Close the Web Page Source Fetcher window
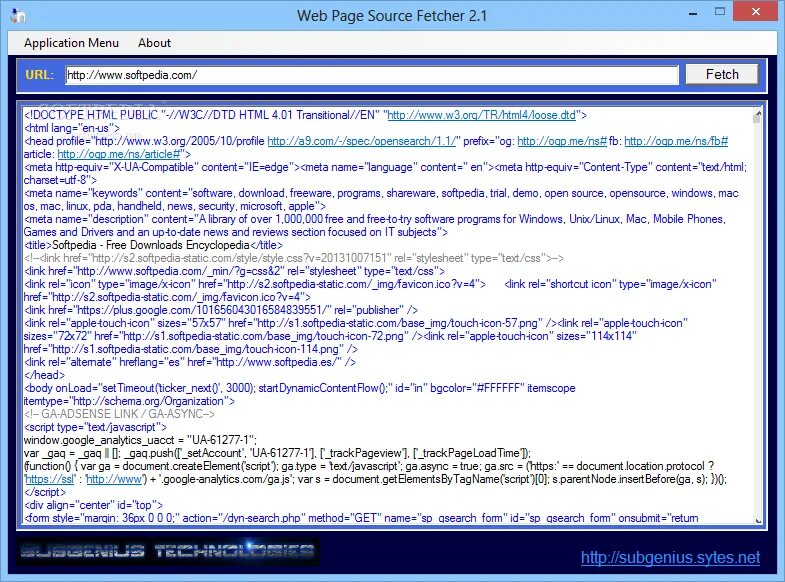Screen dimensions: 785x582 click(755, 12)
